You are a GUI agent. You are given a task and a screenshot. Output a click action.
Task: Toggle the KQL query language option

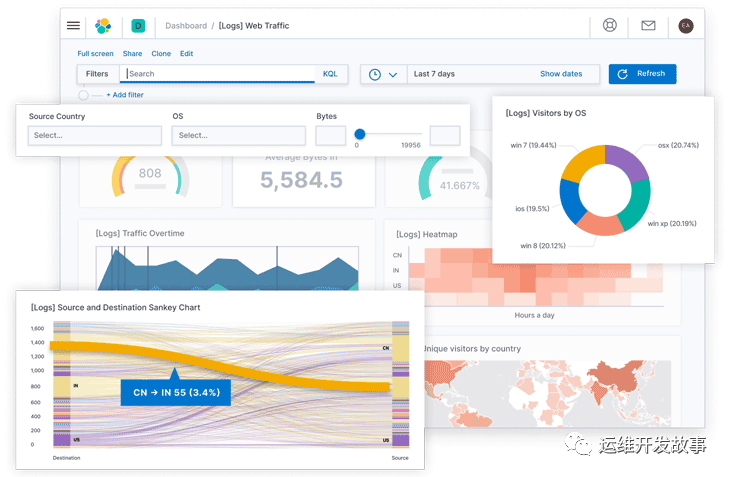click(x=330, y=74)
